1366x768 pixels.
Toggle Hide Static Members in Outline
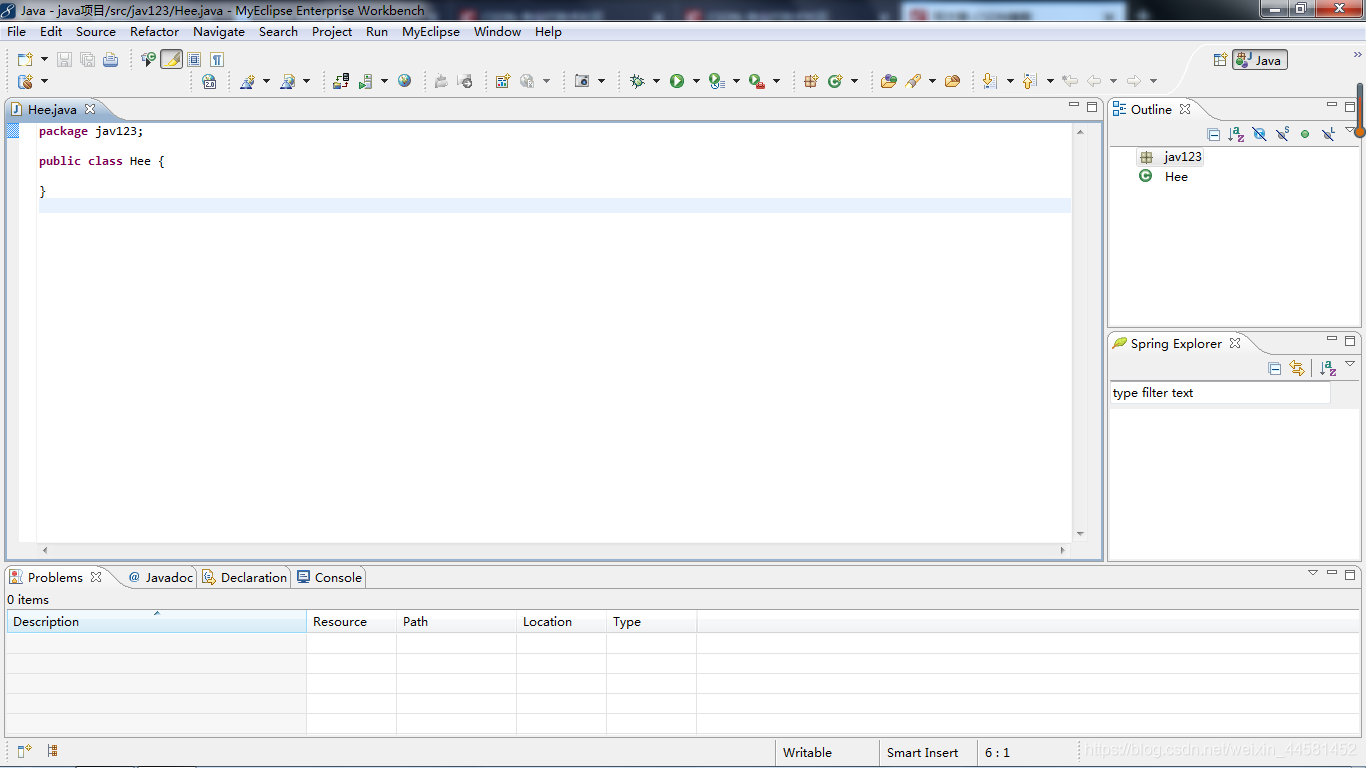point(1282,134)
